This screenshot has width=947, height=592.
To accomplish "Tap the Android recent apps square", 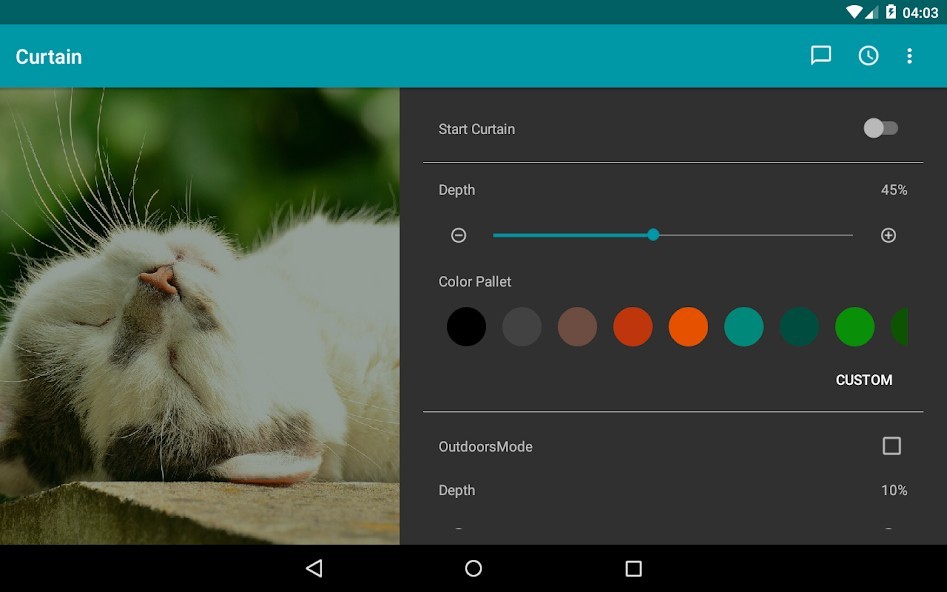I will click(x=634, y=568).
